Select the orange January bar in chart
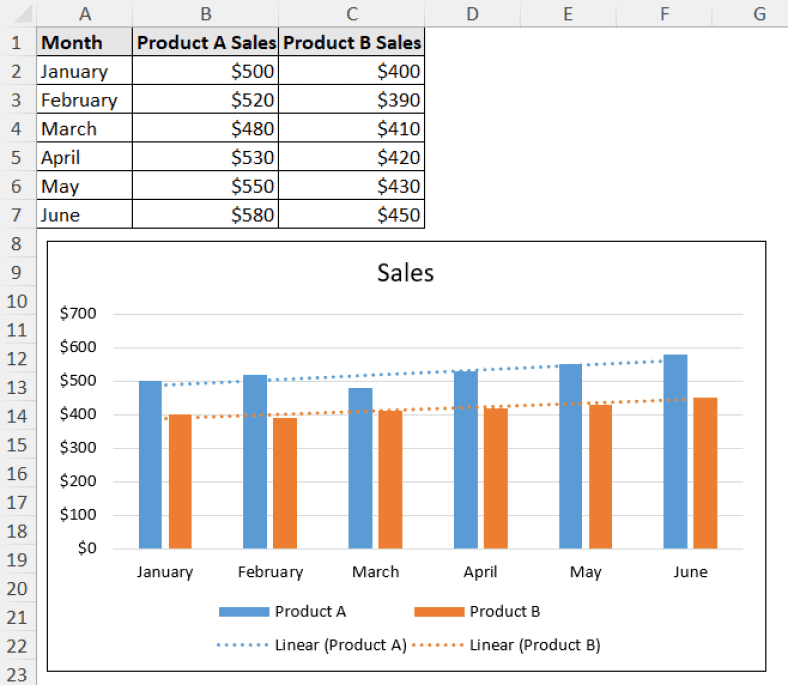 click(180, 482)
